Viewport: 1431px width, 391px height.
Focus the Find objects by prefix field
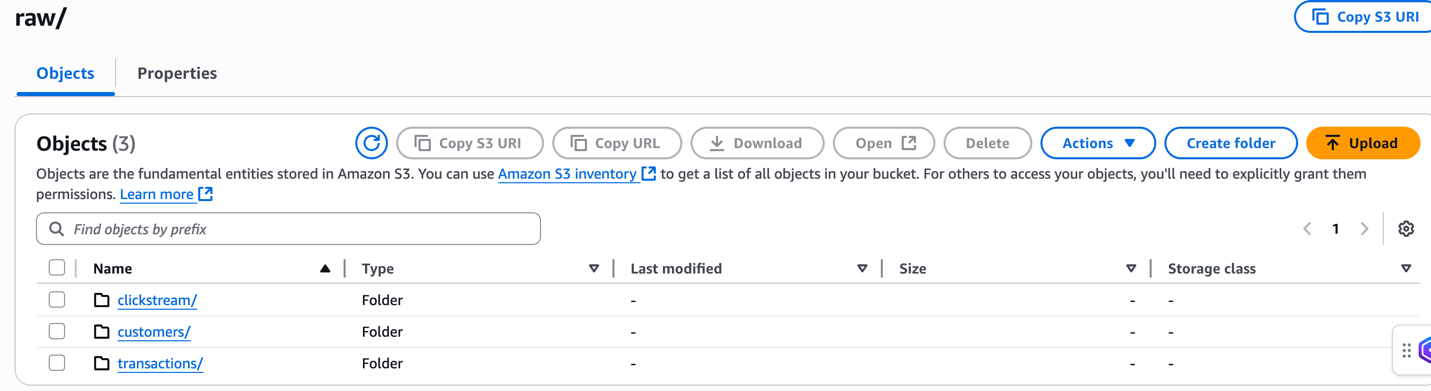click(x=288, y=229)
